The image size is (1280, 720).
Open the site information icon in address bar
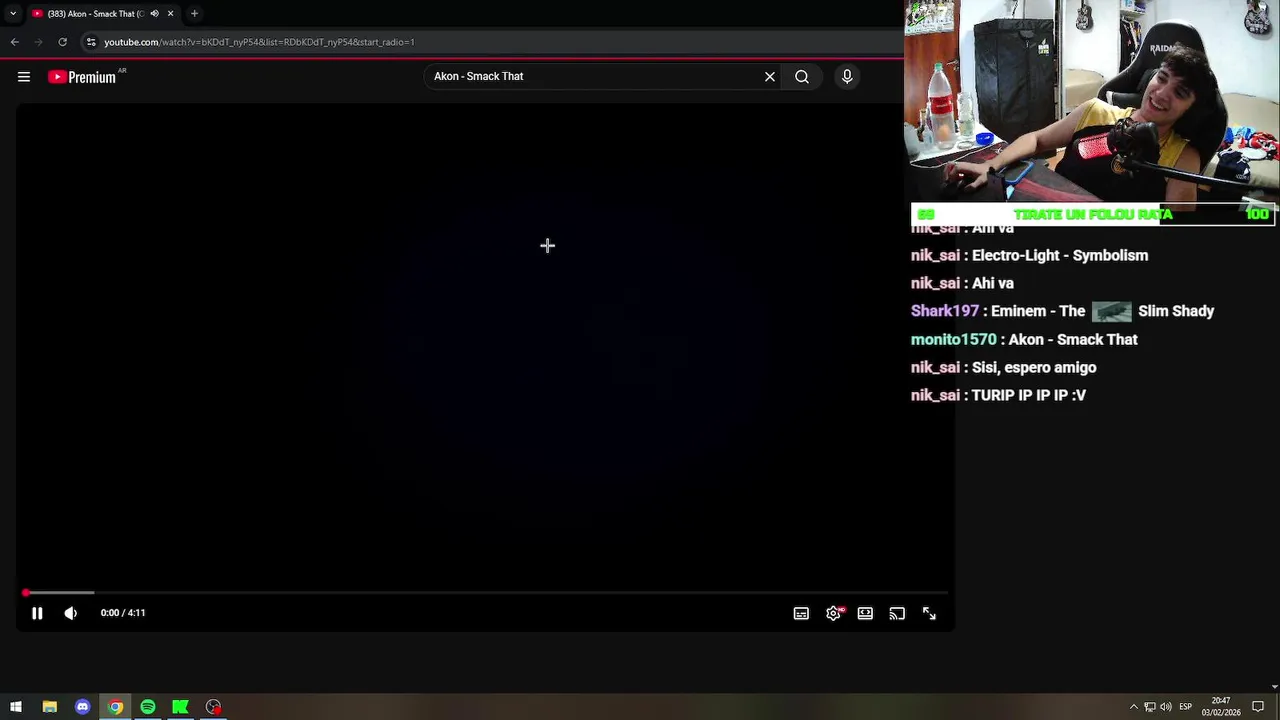[x=91, y=42]
